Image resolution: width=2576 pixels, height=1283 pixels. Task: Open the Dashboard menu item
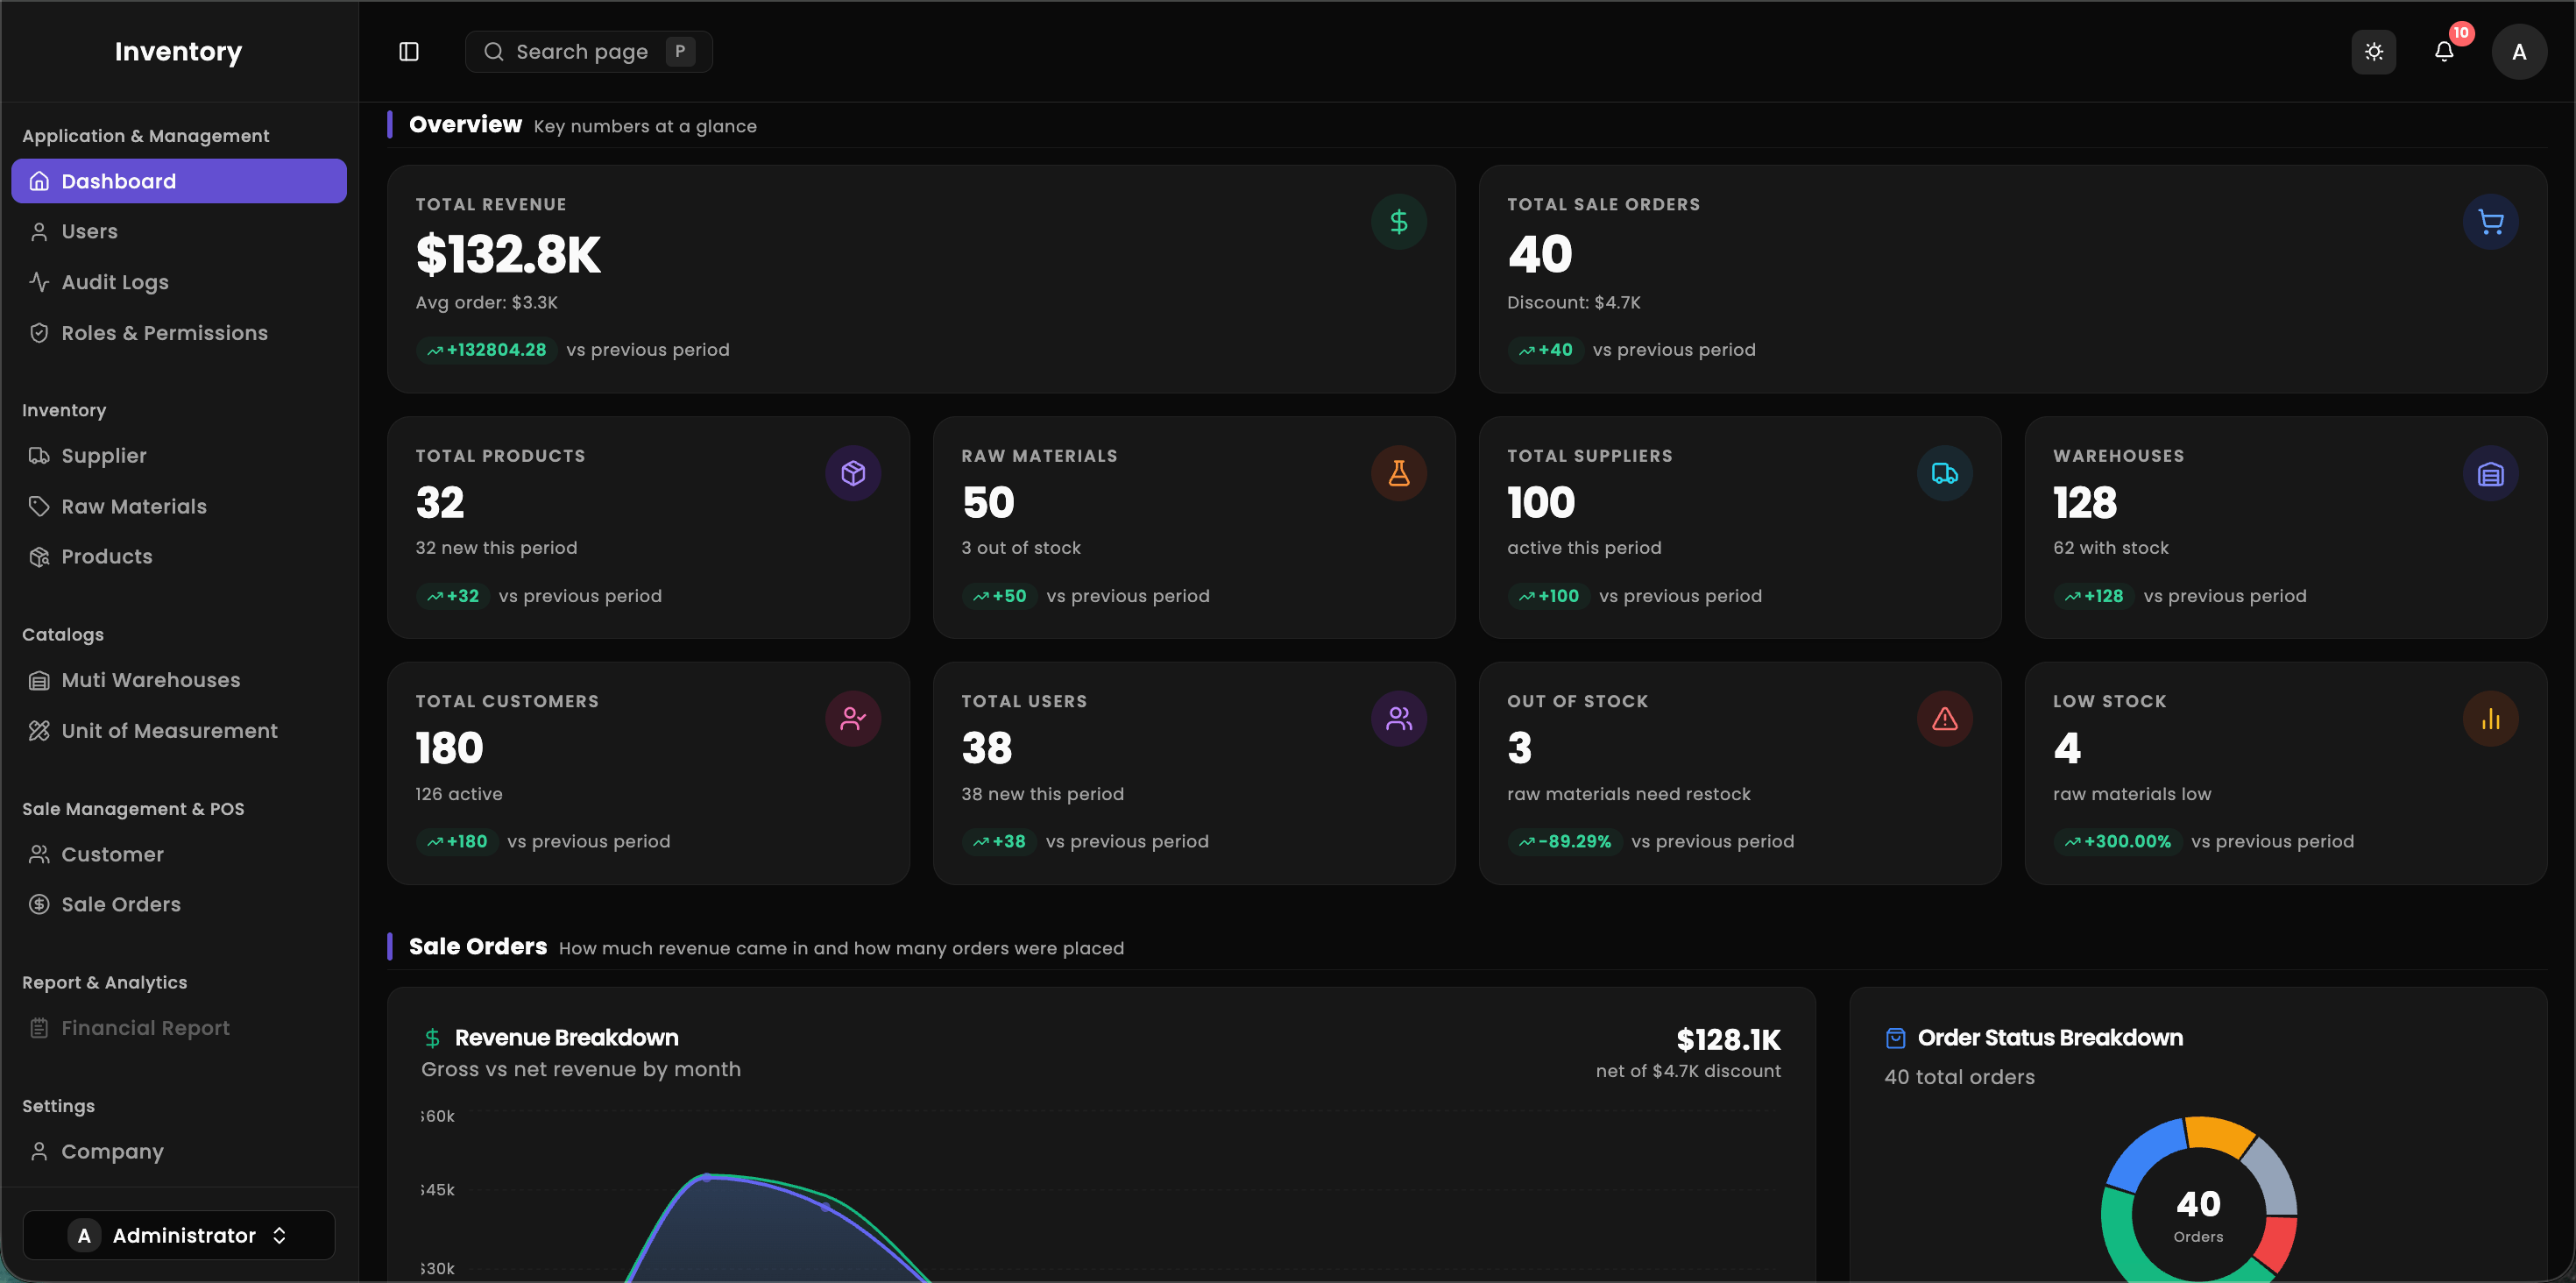(x=179, y=181)
